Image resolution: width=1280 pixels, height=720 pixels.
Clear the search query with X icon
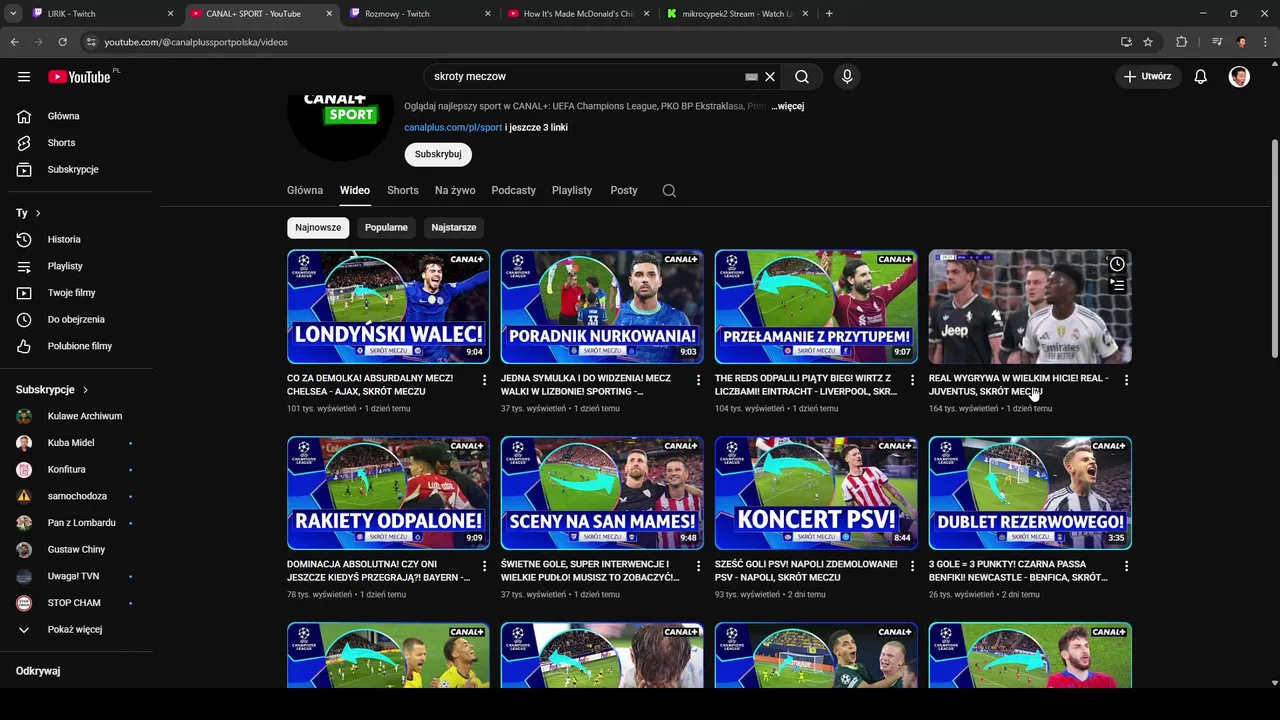[x=770, y=77]
